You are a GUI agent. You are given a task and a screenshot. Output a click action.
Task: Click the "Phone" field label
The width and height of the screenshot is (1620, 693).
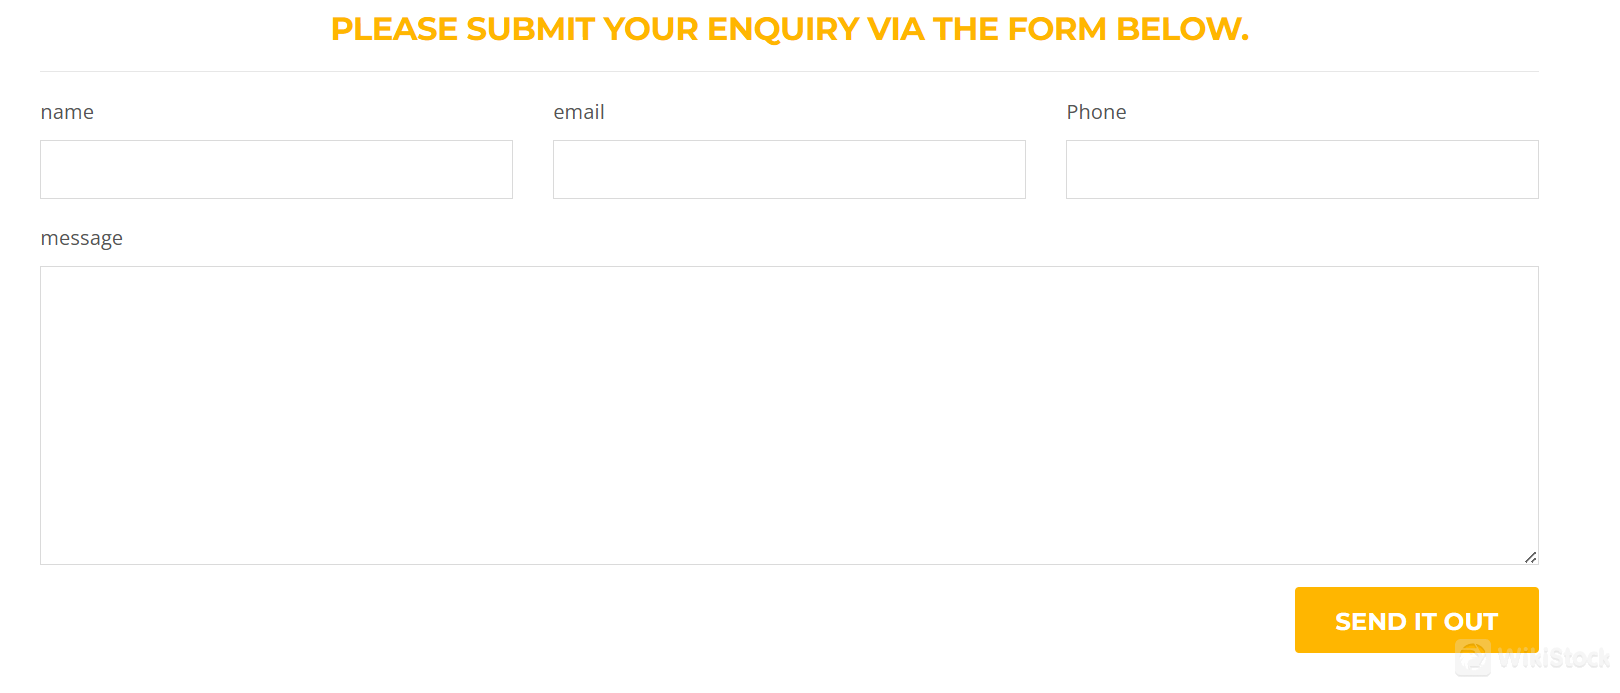point(1096,112)
